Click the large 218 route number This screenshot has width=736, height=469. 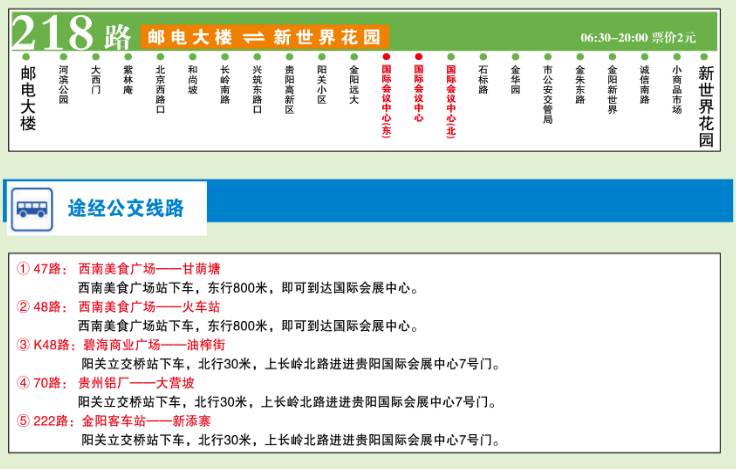point(53,32)
